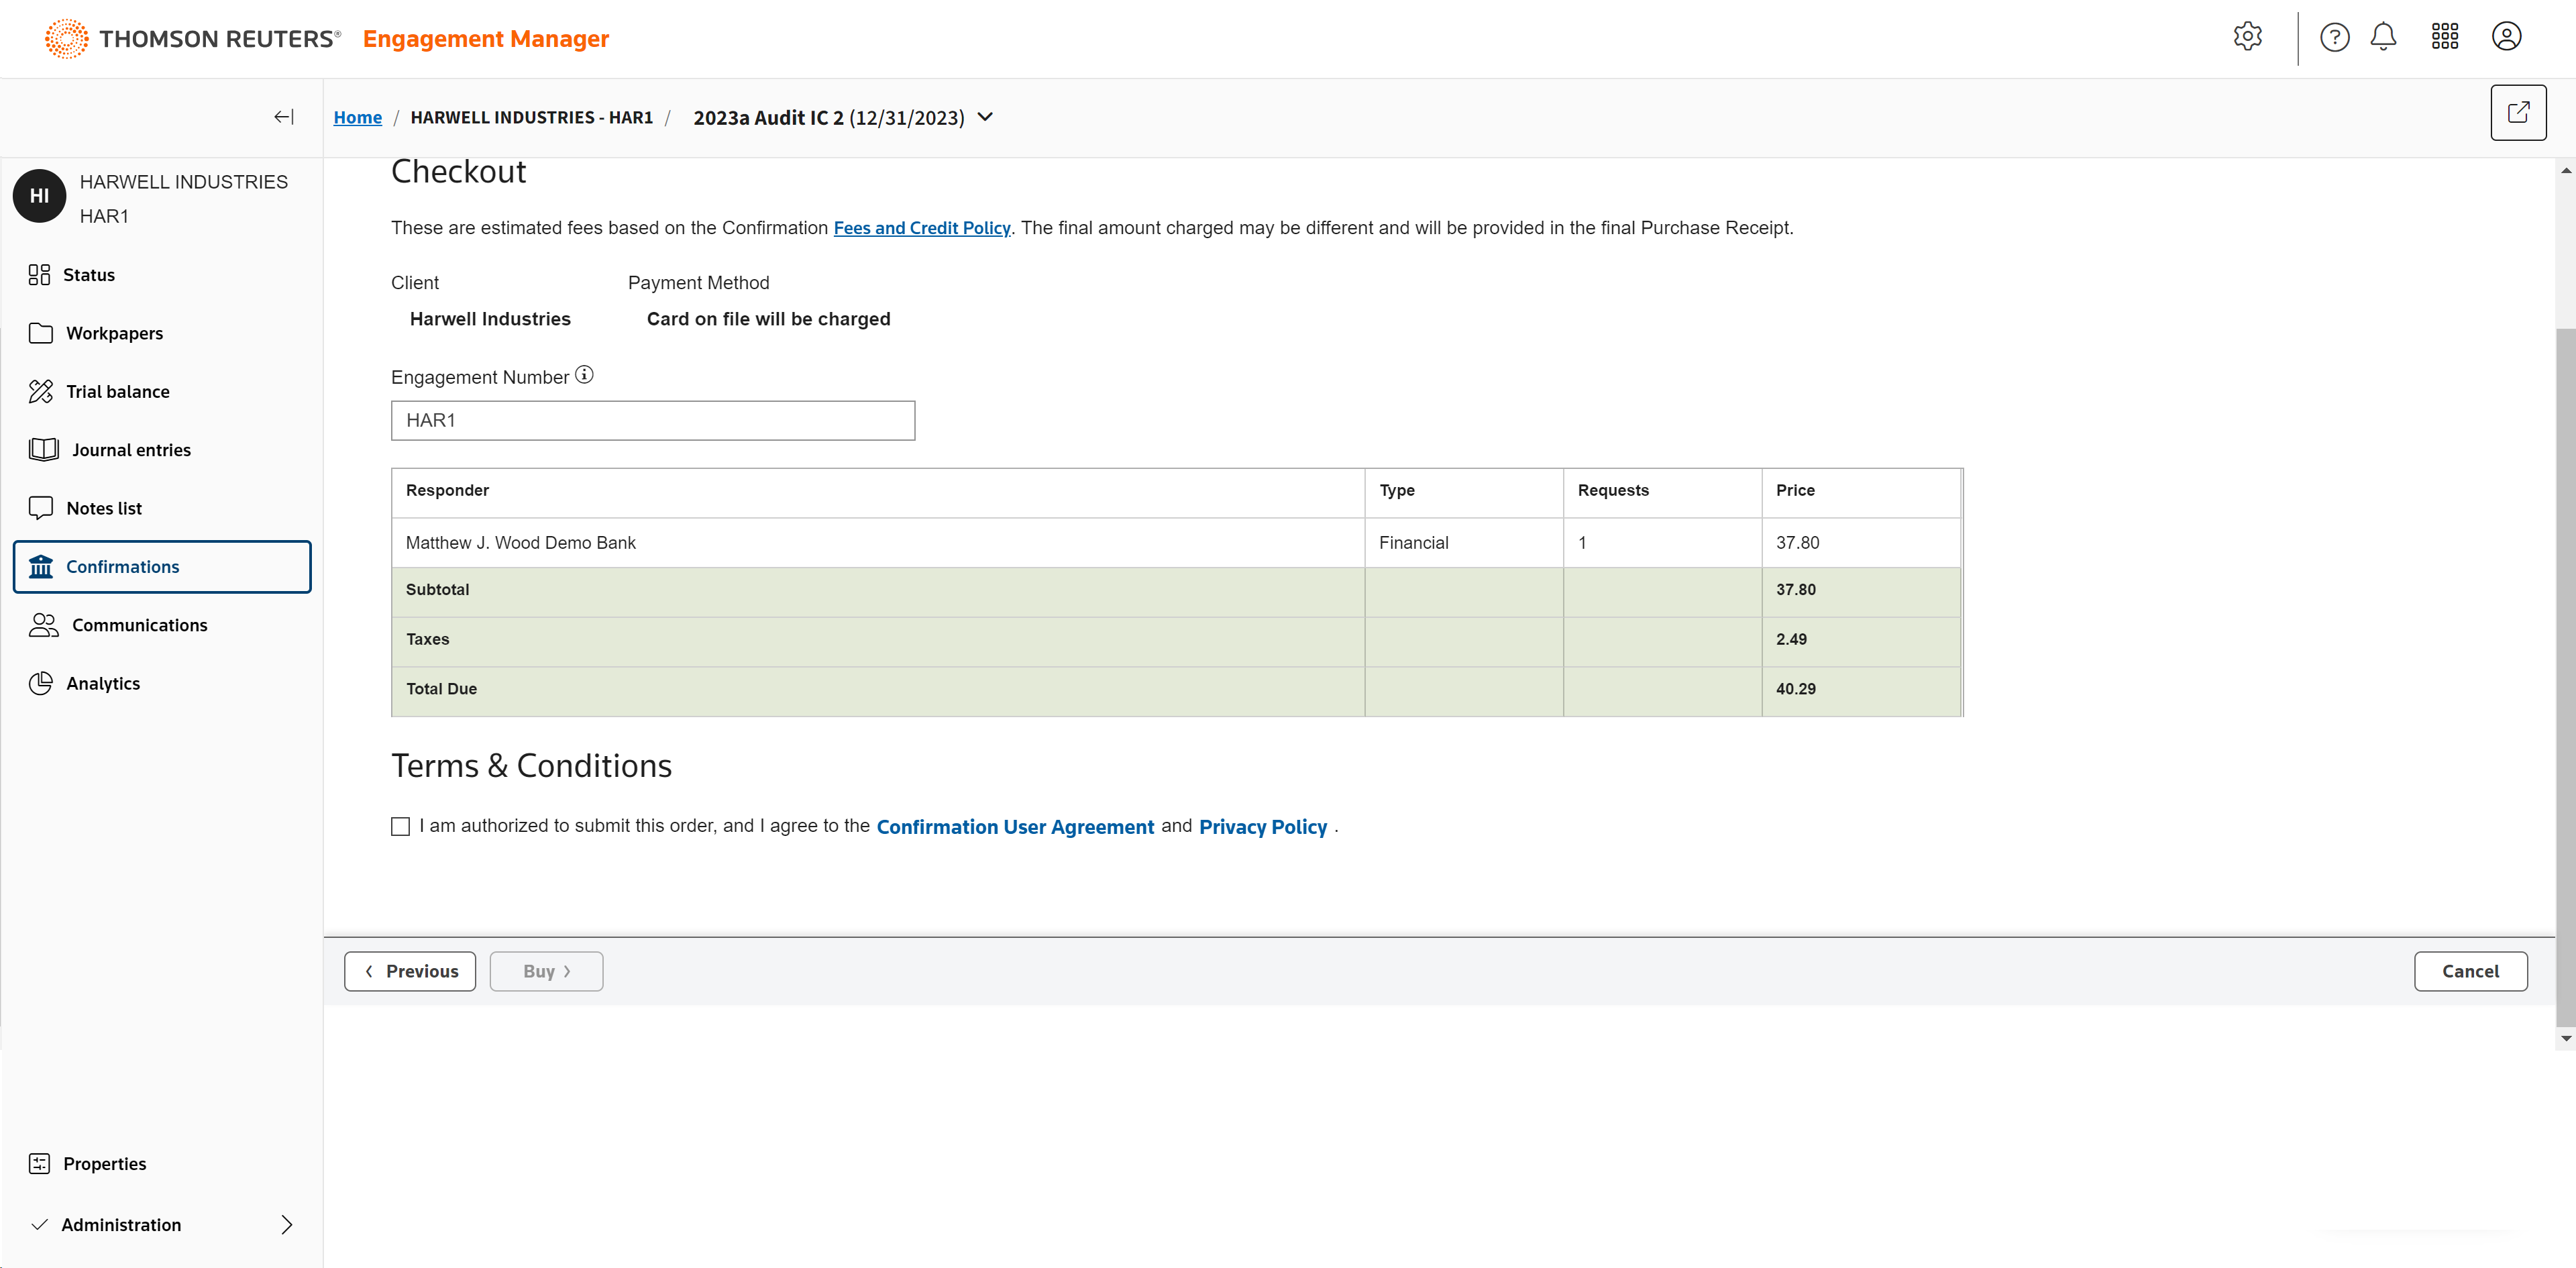Open the apps grid launcher
Screen dimensions: 2576x1268
click(x=2444, y=37)
